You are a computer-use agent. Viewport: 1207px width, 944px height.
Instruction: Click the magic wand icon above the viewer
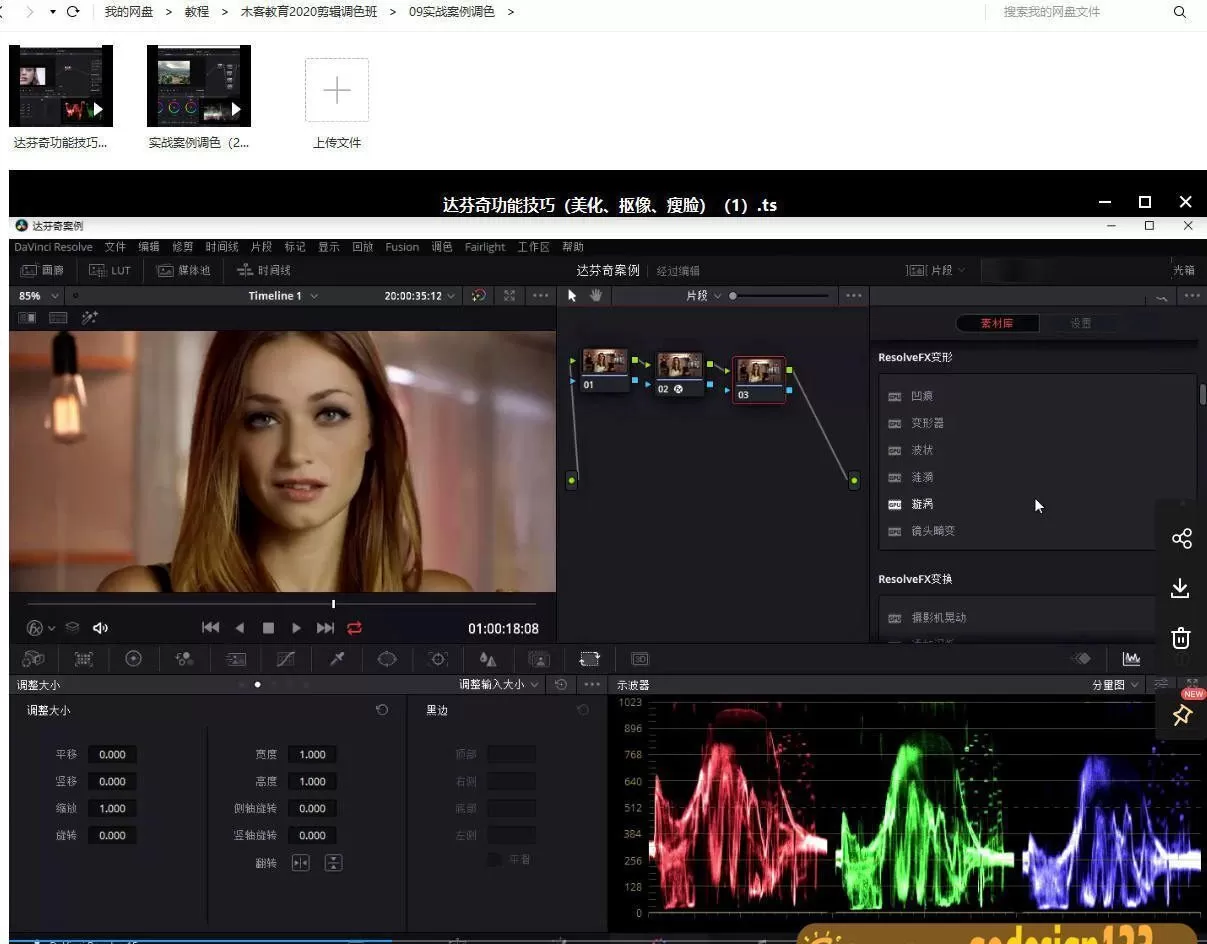89,317
